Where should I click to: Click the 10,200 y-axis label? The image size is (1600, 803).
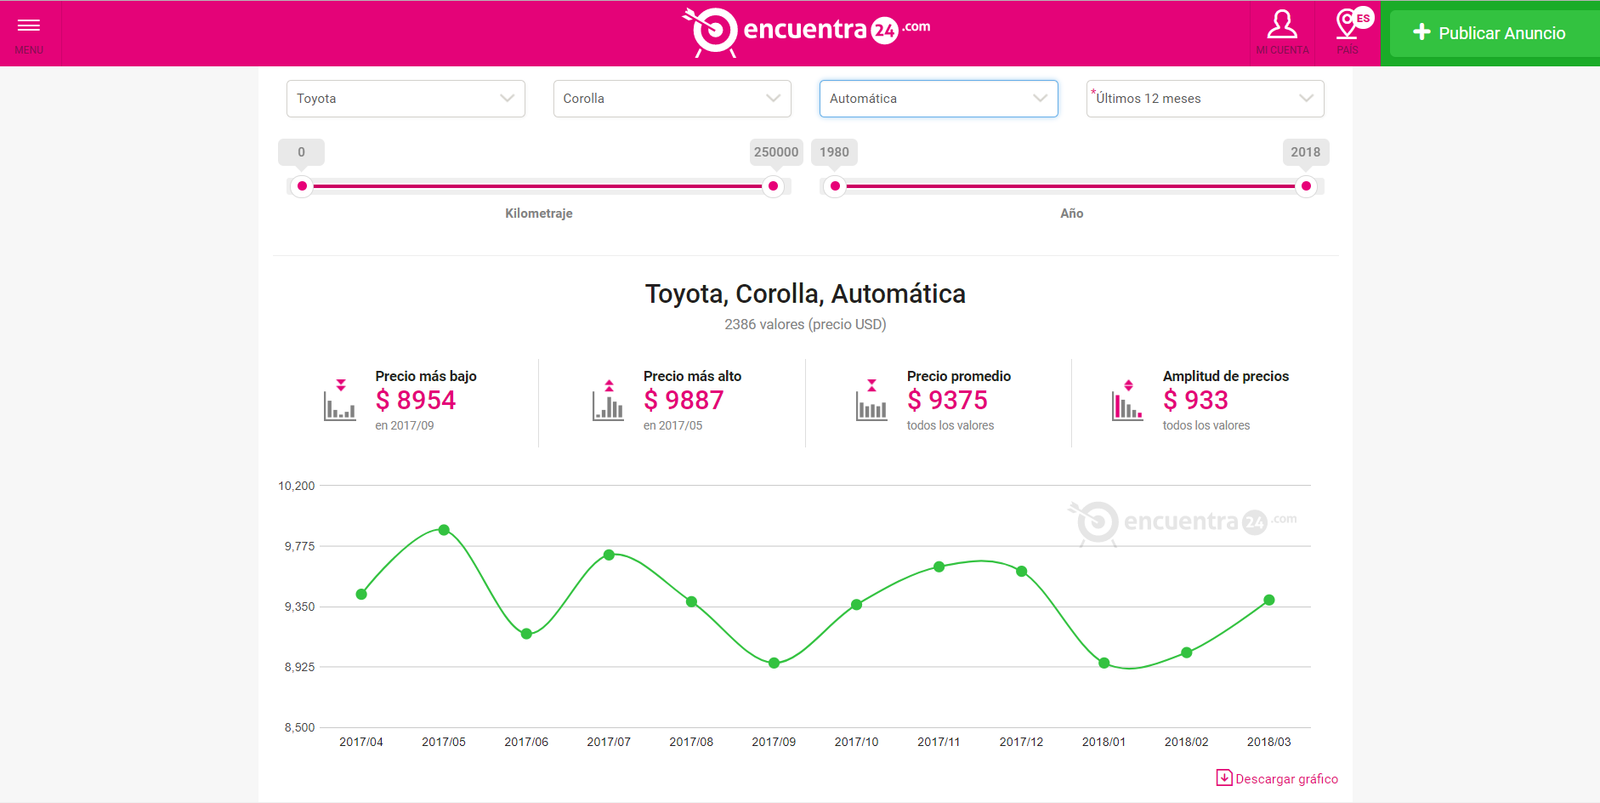click(296, 486)
